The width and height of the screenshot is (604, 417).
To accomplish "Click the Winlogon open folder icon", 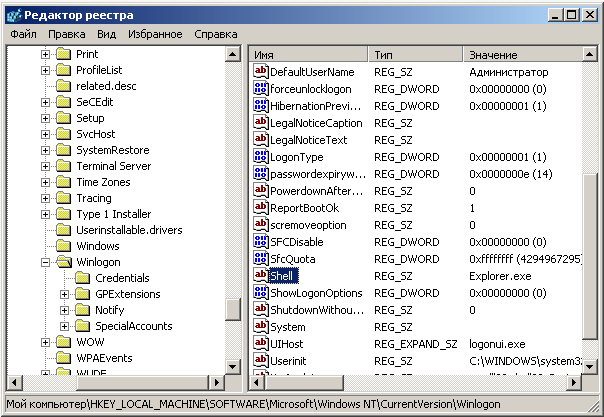I will point(64,262).
